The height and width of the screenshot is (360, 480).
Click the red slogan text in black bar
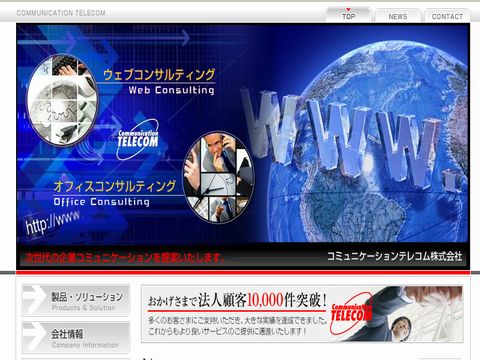124,257
